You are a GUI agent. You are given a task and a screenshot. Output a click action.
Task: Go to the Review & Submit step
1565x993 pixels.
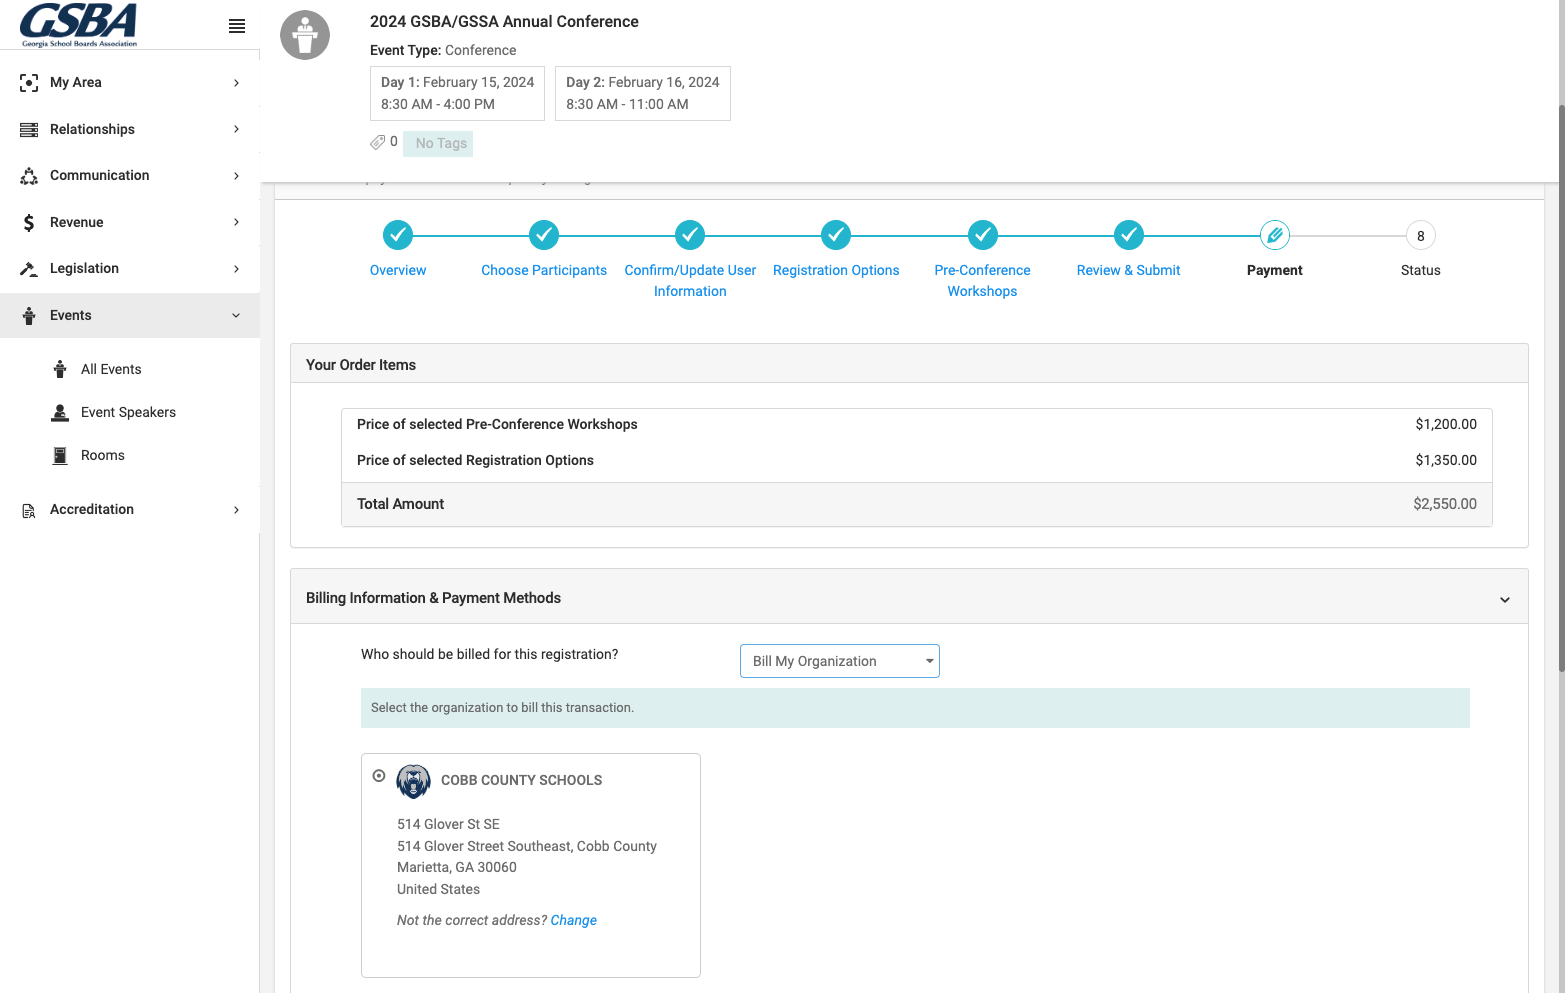(1129, 270)
